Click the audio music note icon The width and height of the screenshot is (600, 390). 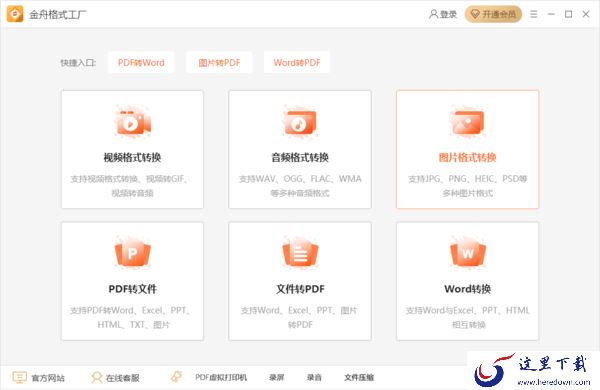(x=300, y=122)
